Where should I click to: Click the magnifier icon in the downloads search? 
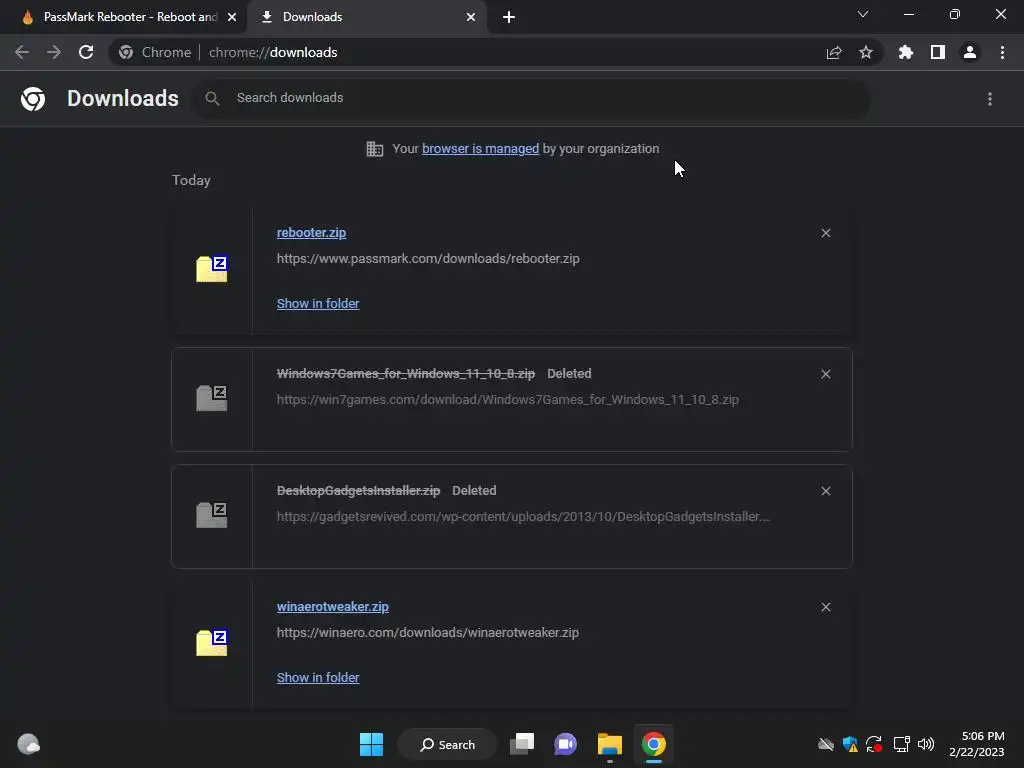(212, 98)
